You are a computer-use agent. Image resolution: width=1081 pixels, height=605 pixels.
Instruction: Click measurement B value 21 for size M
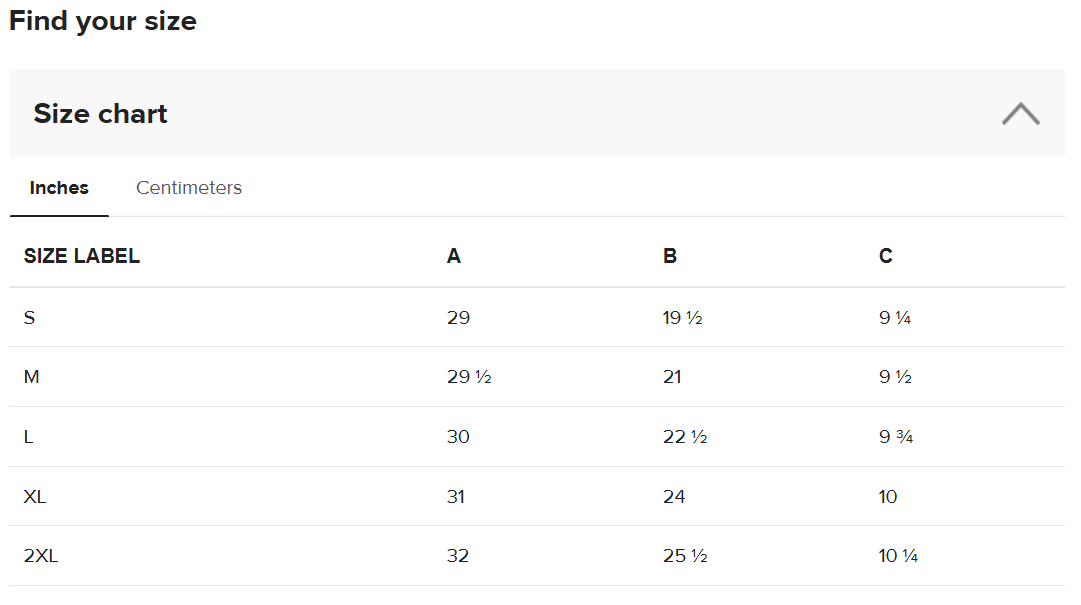tap(672, 377)
